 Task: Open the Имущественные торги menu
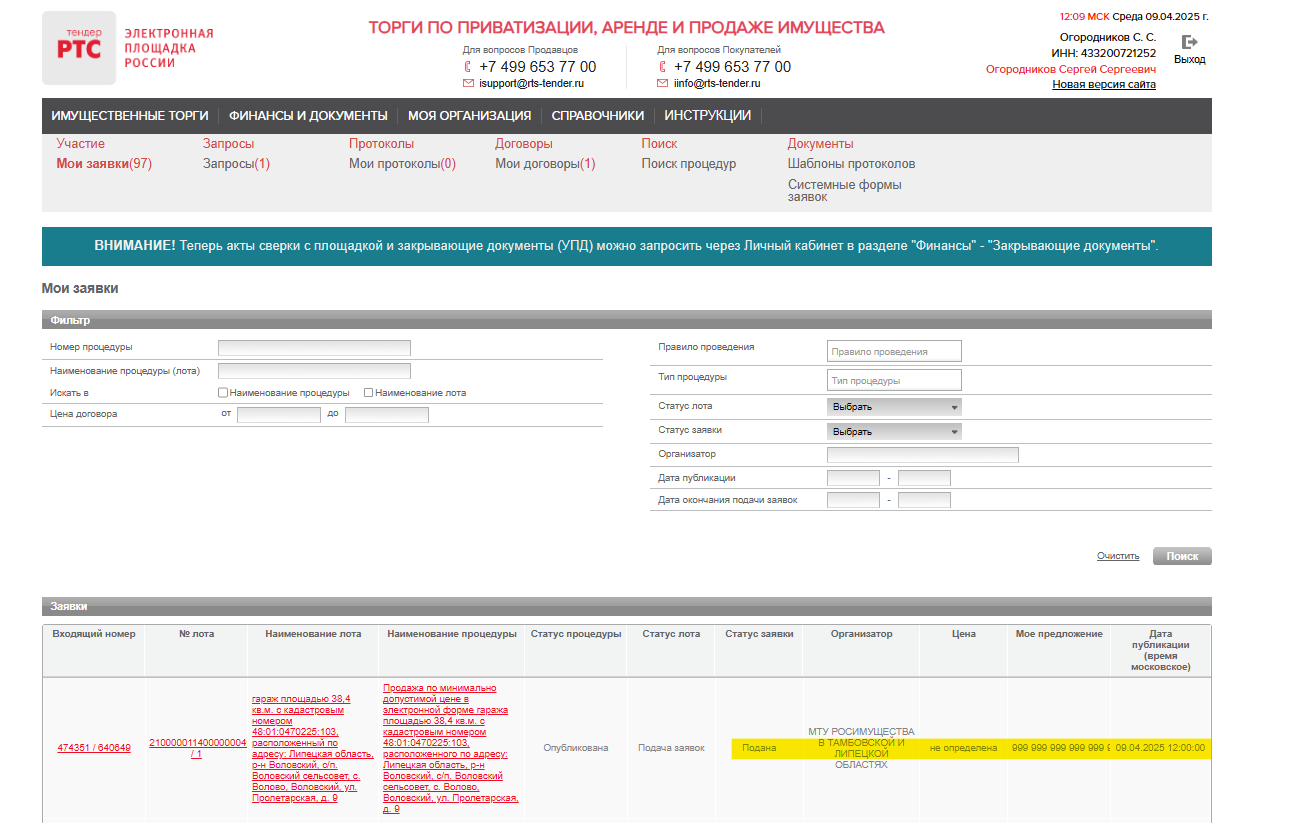tap(130, 115)
